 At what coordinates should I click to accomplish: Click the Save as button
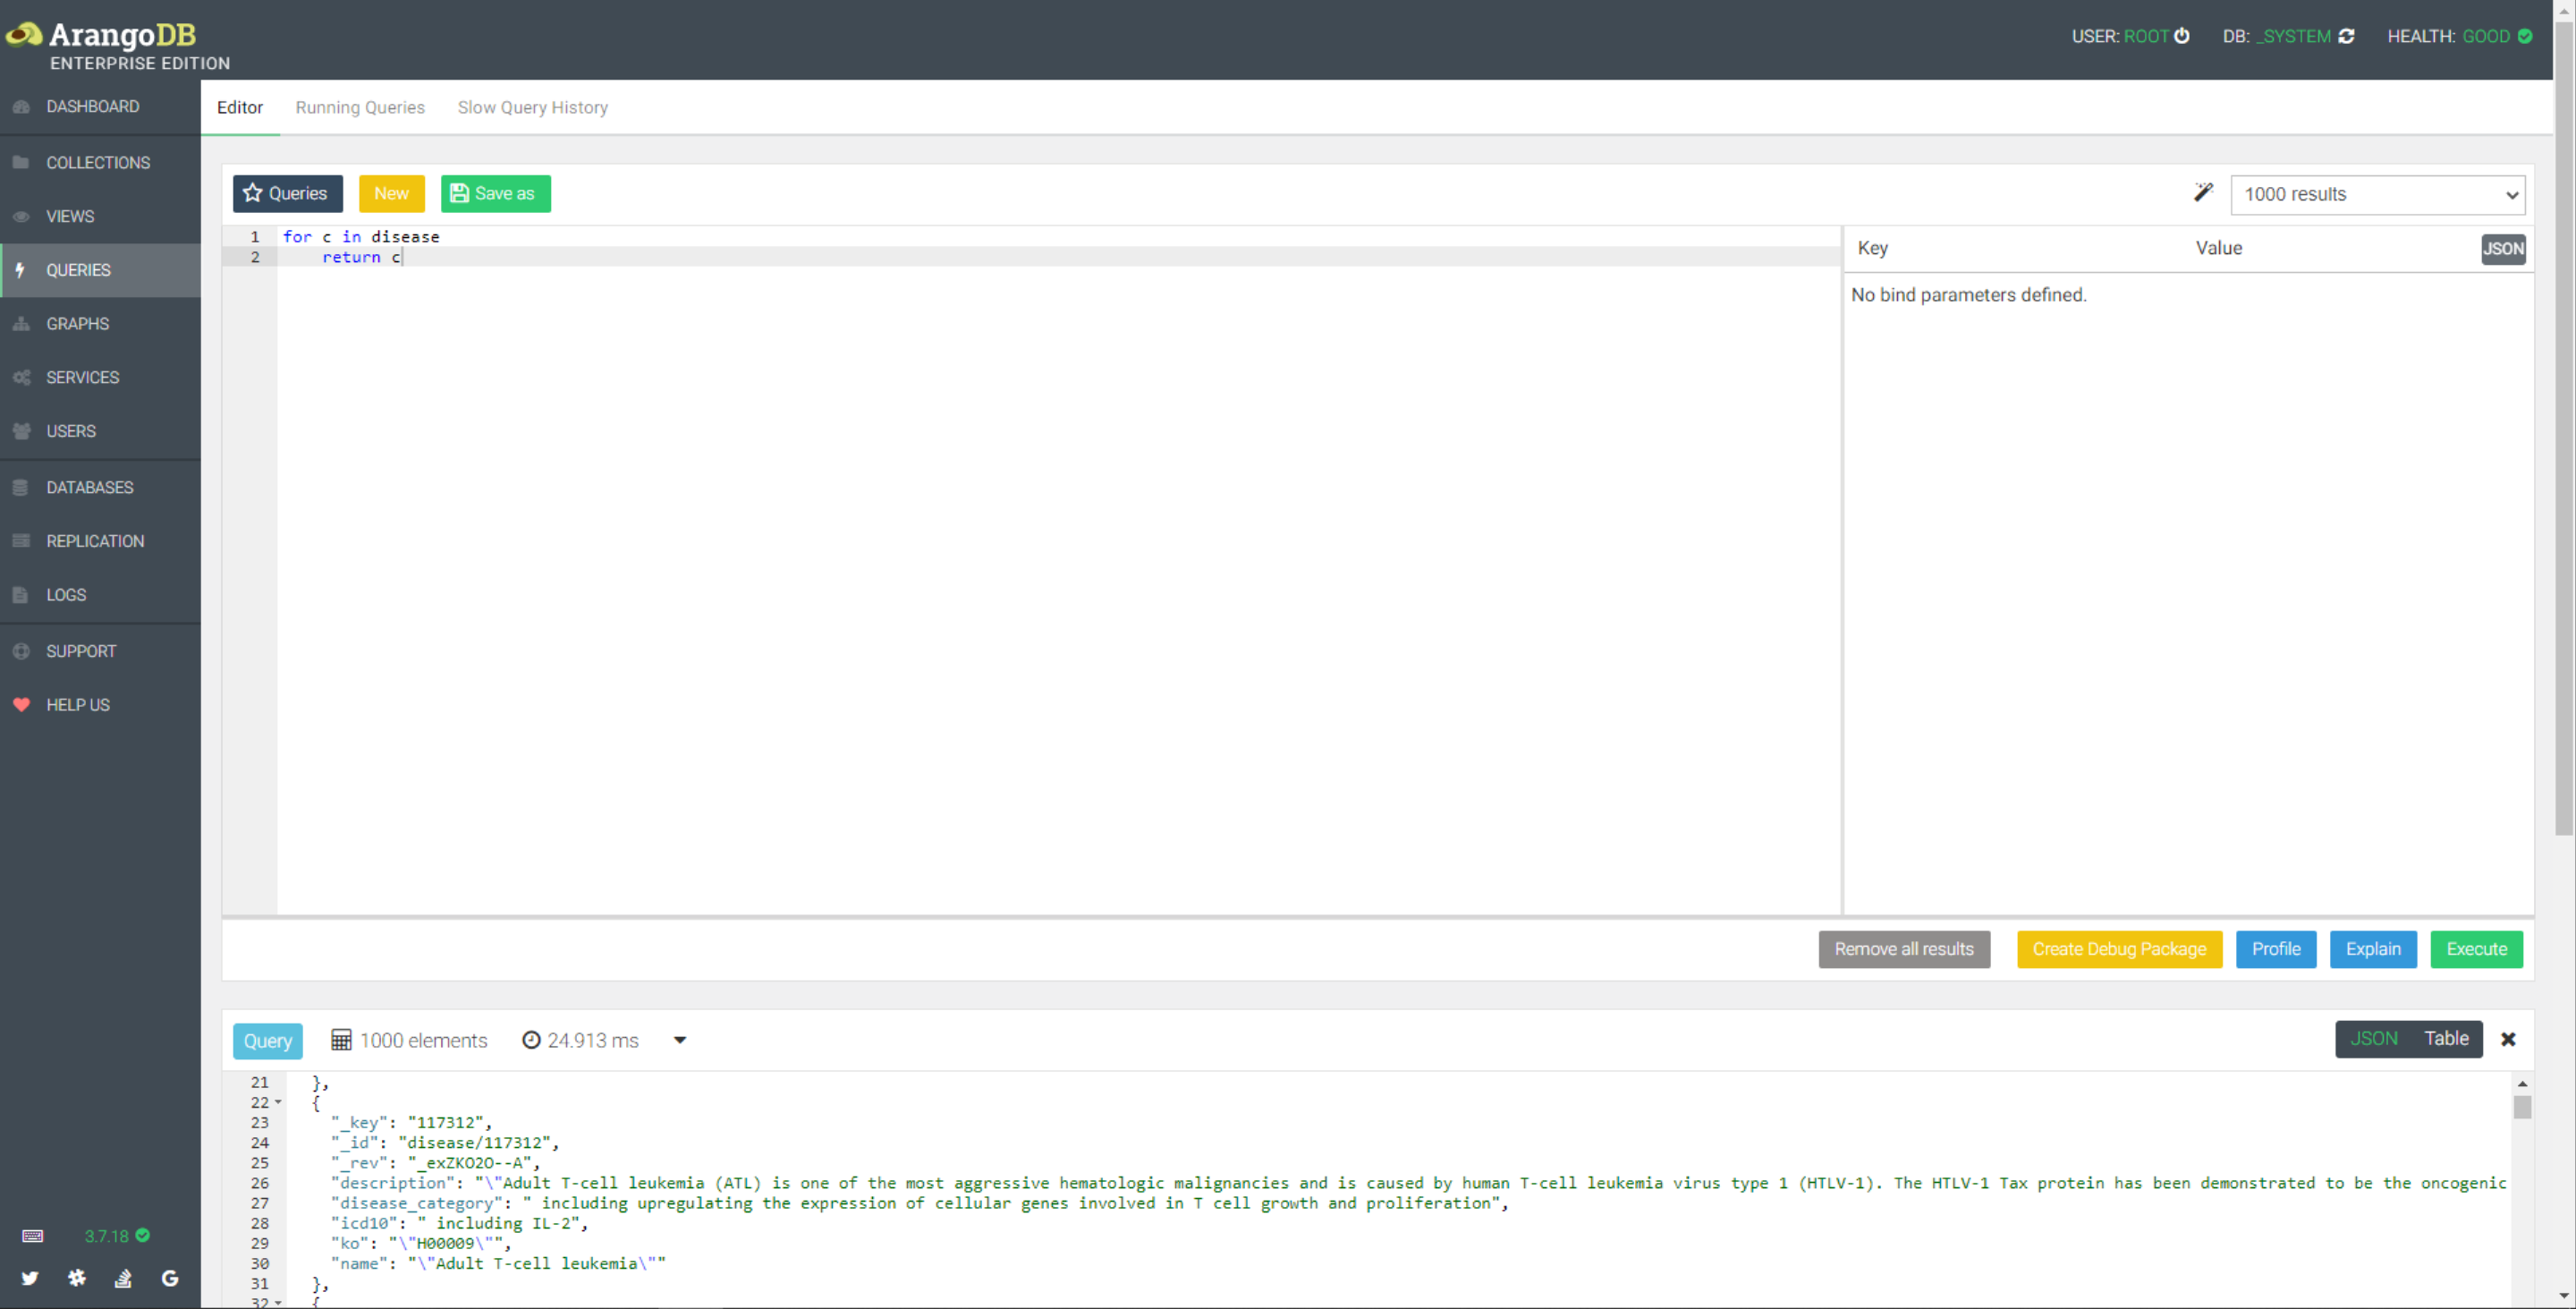(495, 193)
